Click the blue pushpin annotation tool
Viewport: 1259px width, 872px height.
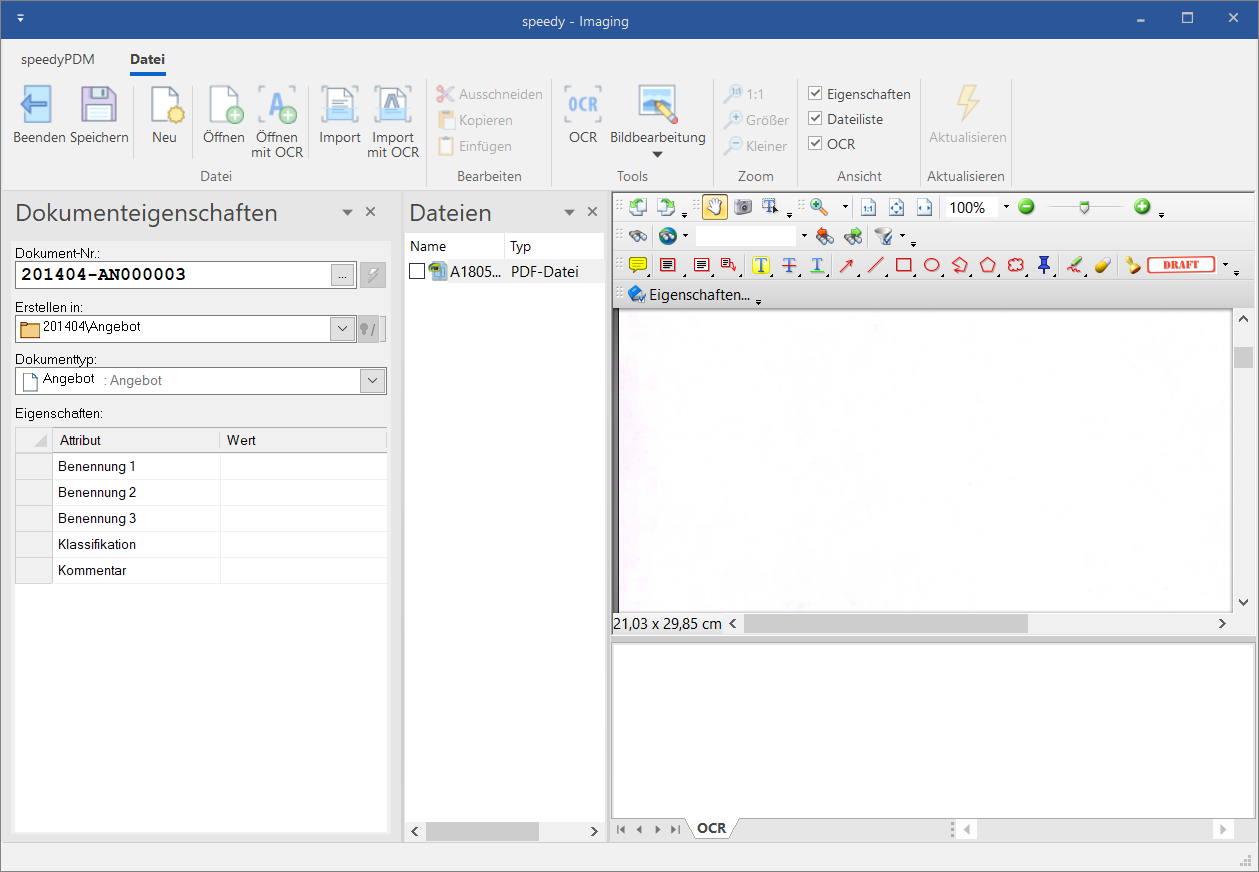click(x=1044, y=265)
